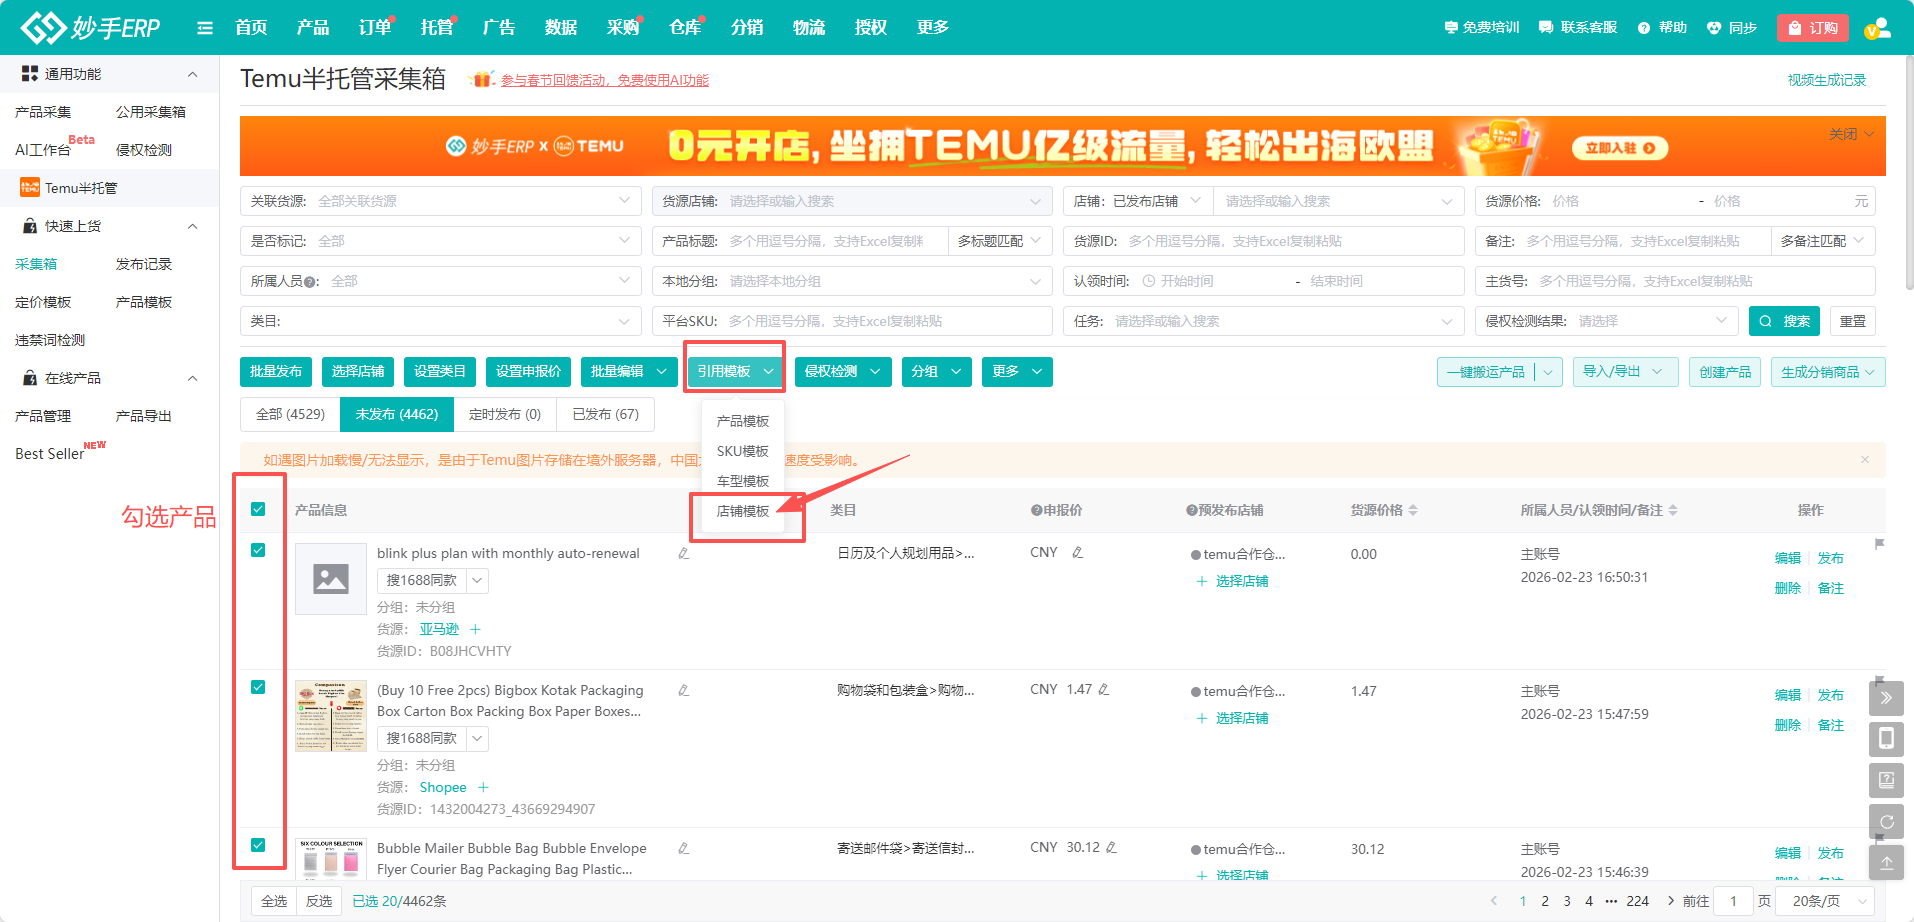Viewport: 1914px width, 922px height.
Task: Click the back-to-top arrow icon
Action: [1886, 863]
